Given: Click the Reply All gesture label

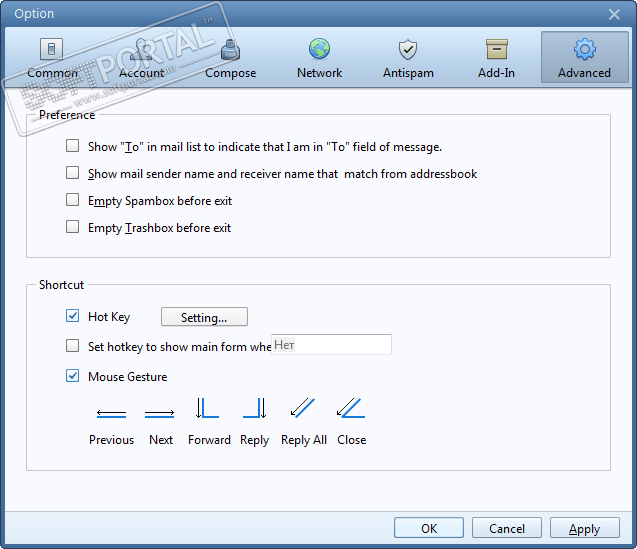Looking at the screenshot, I should pyautogui.click(x=304, y=441).
